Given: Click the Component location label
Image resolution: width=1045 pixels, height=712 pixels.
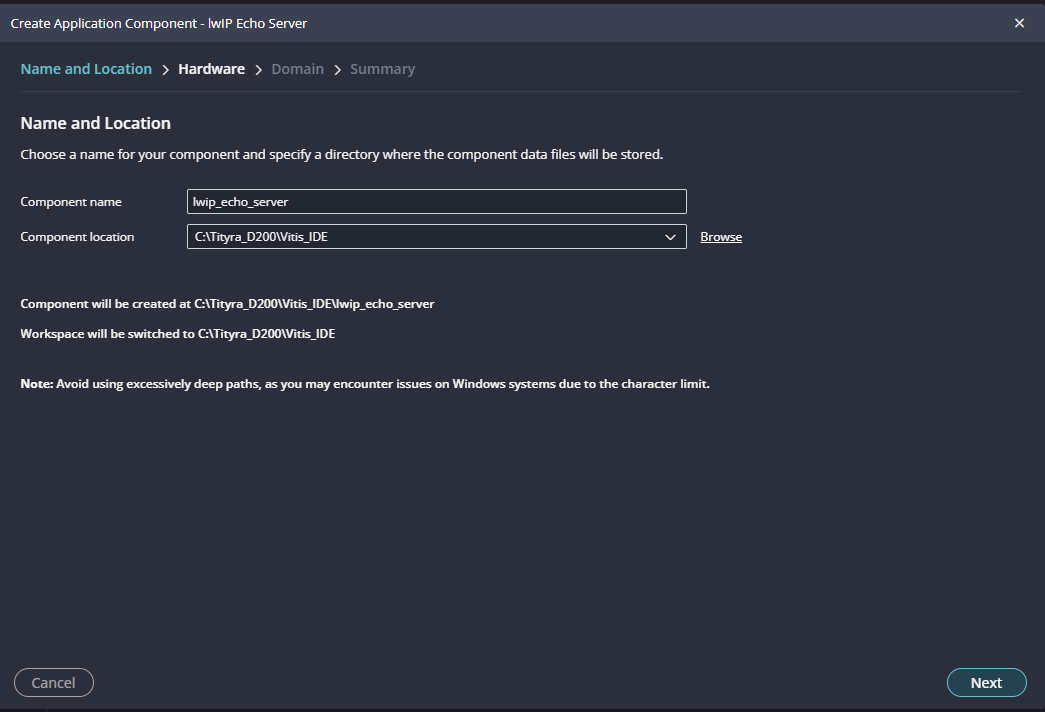Looking at the screenshot, I should tap(77, 237).
